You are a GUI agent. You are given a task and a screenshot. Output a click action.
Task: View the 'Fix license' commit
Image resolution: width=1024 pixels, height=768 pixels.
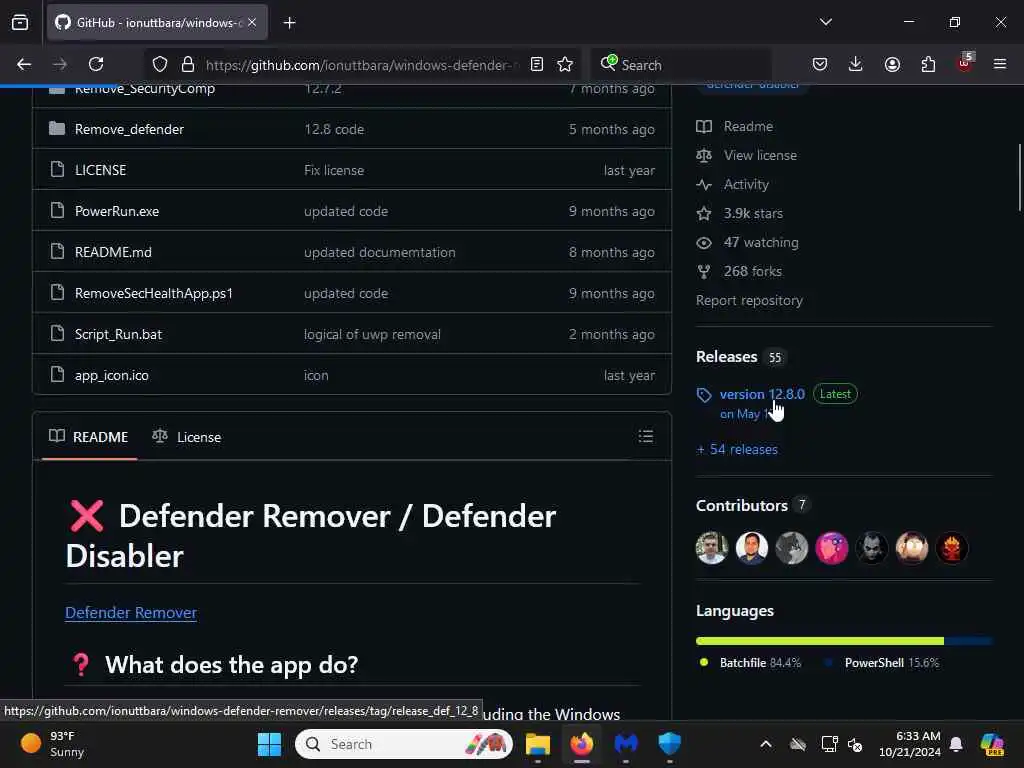[334, 170]
